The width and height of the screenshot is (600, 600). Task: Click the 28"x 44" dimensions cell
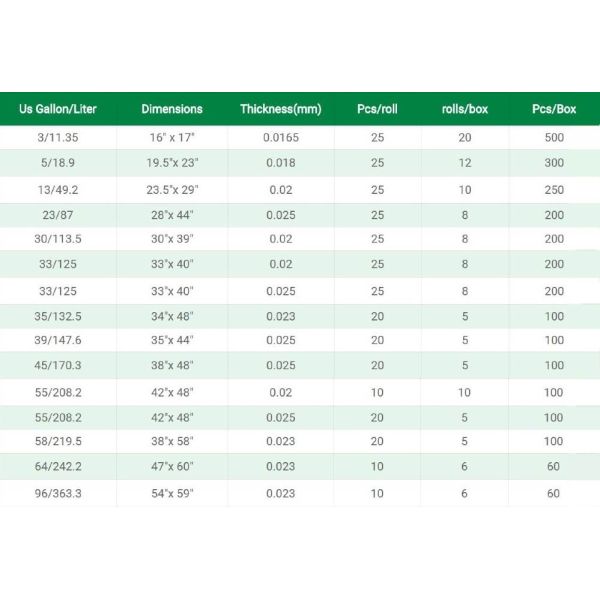coord(172,215)
